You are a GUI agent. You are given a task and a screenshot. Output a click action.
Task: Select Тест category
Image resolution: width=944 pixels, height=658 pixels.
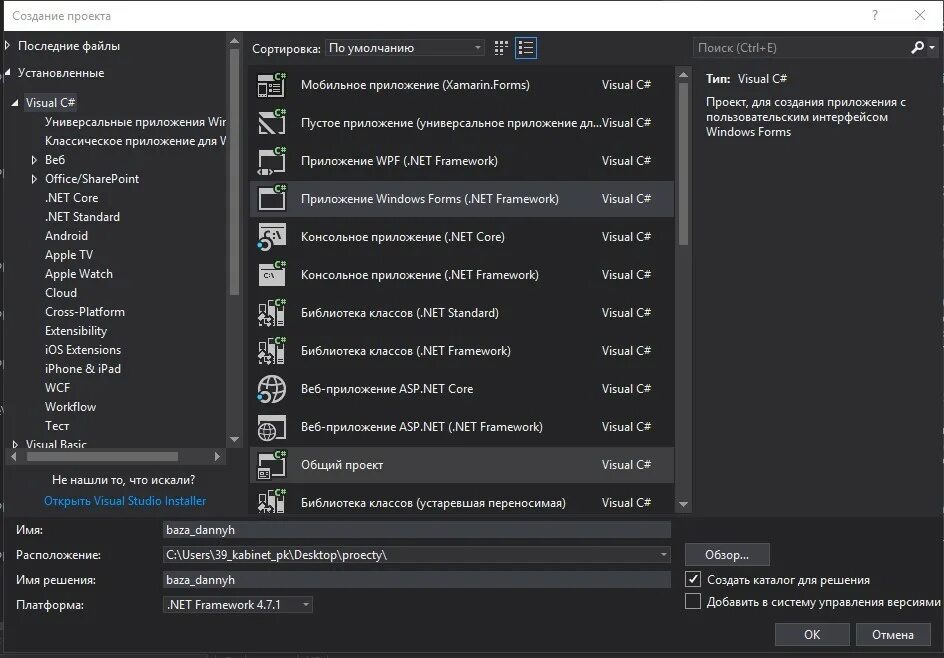pyautogui.click(x=57, y=426)
